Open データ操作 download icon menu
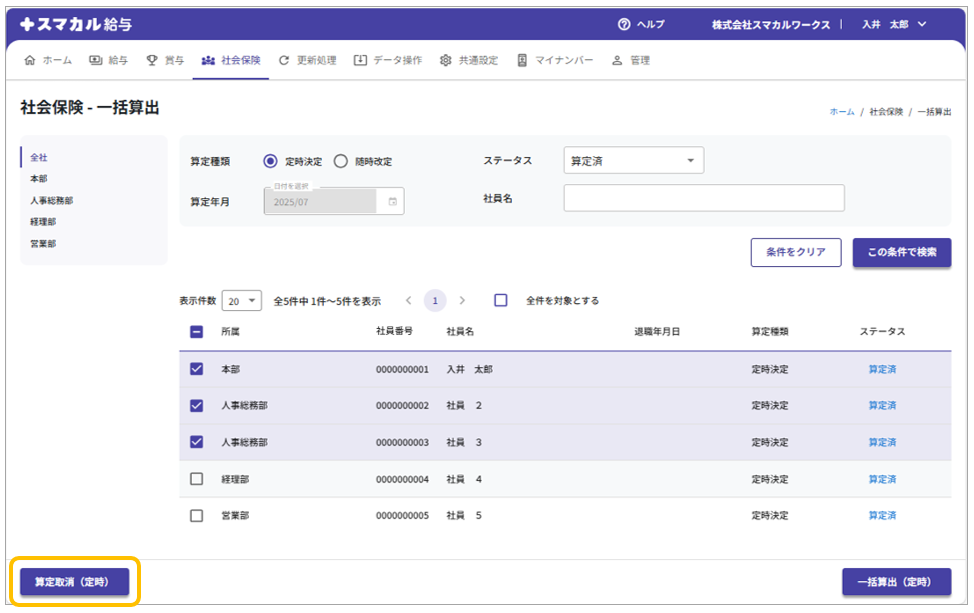The height and width of the screenshot is (613, 974). tap(360, 60)
